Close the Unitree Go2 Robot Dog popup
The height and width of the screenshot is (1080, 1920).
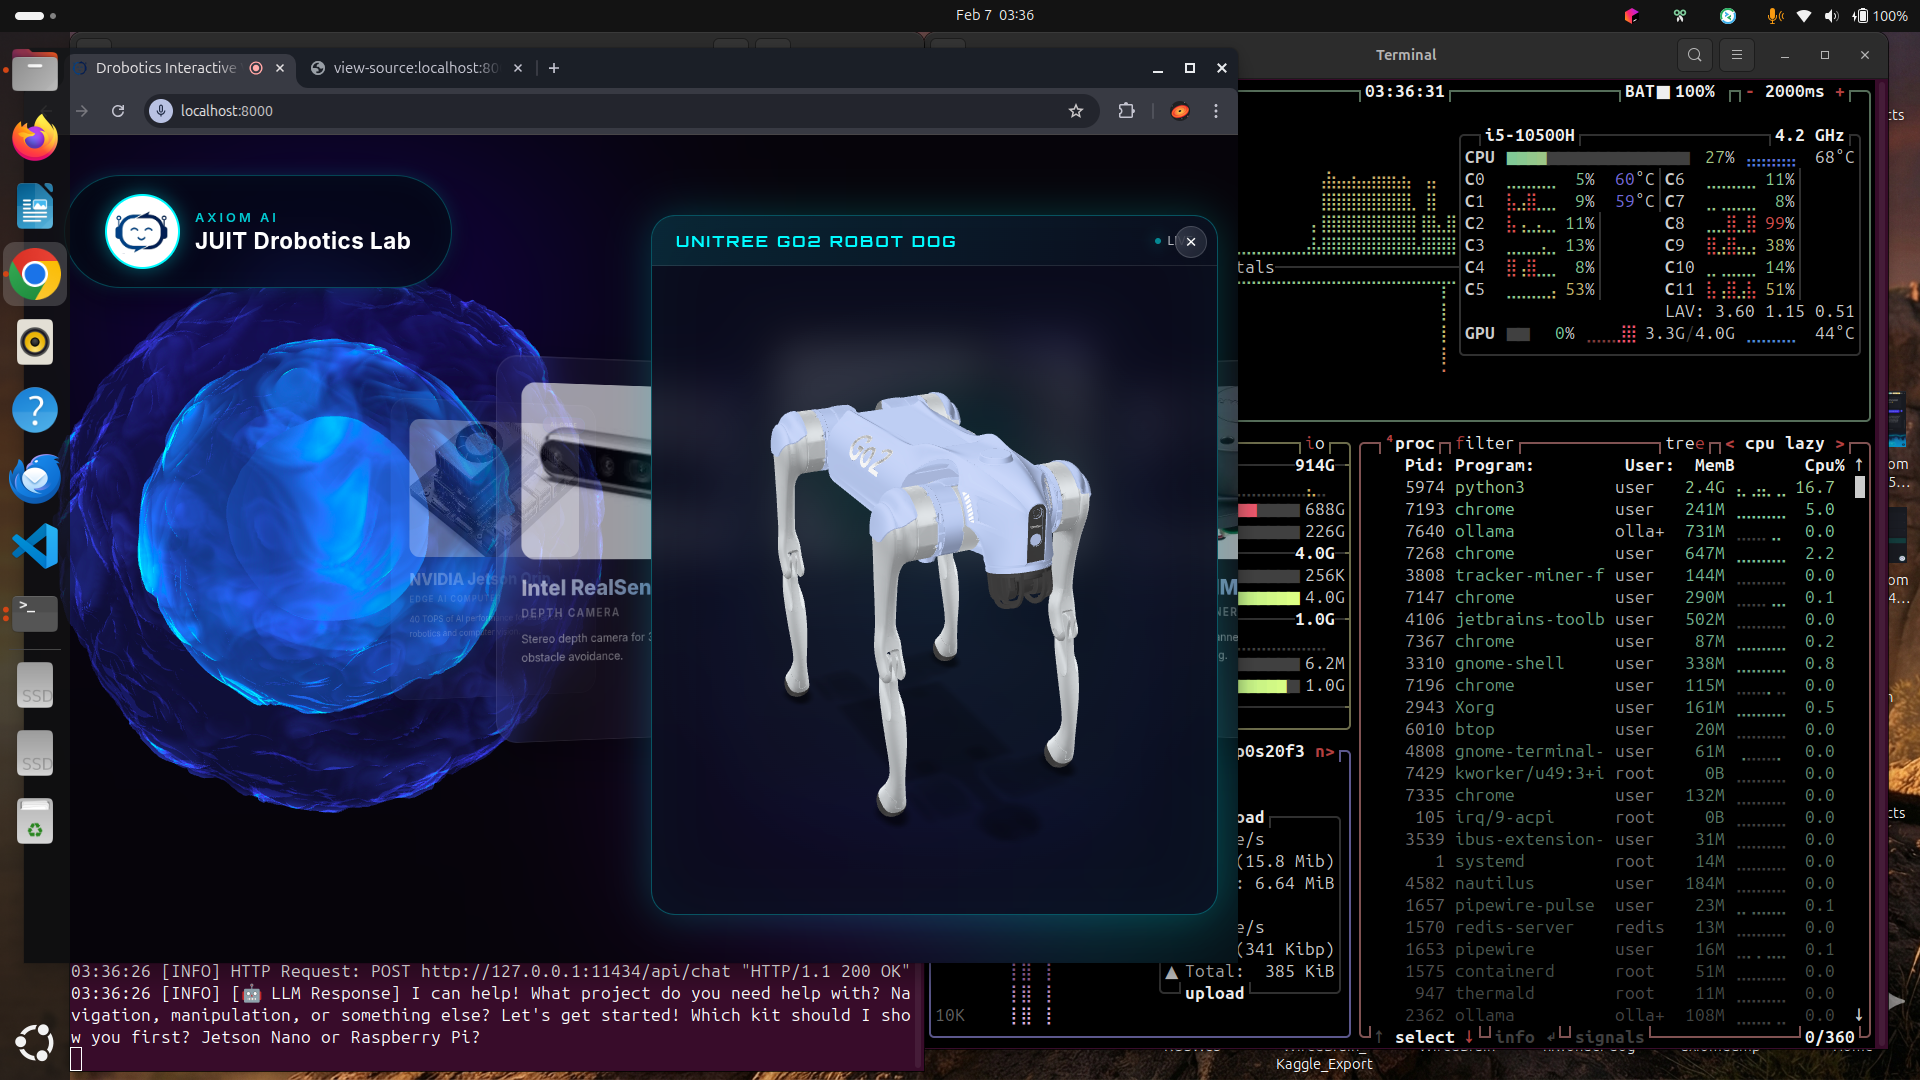(1191, 242)
